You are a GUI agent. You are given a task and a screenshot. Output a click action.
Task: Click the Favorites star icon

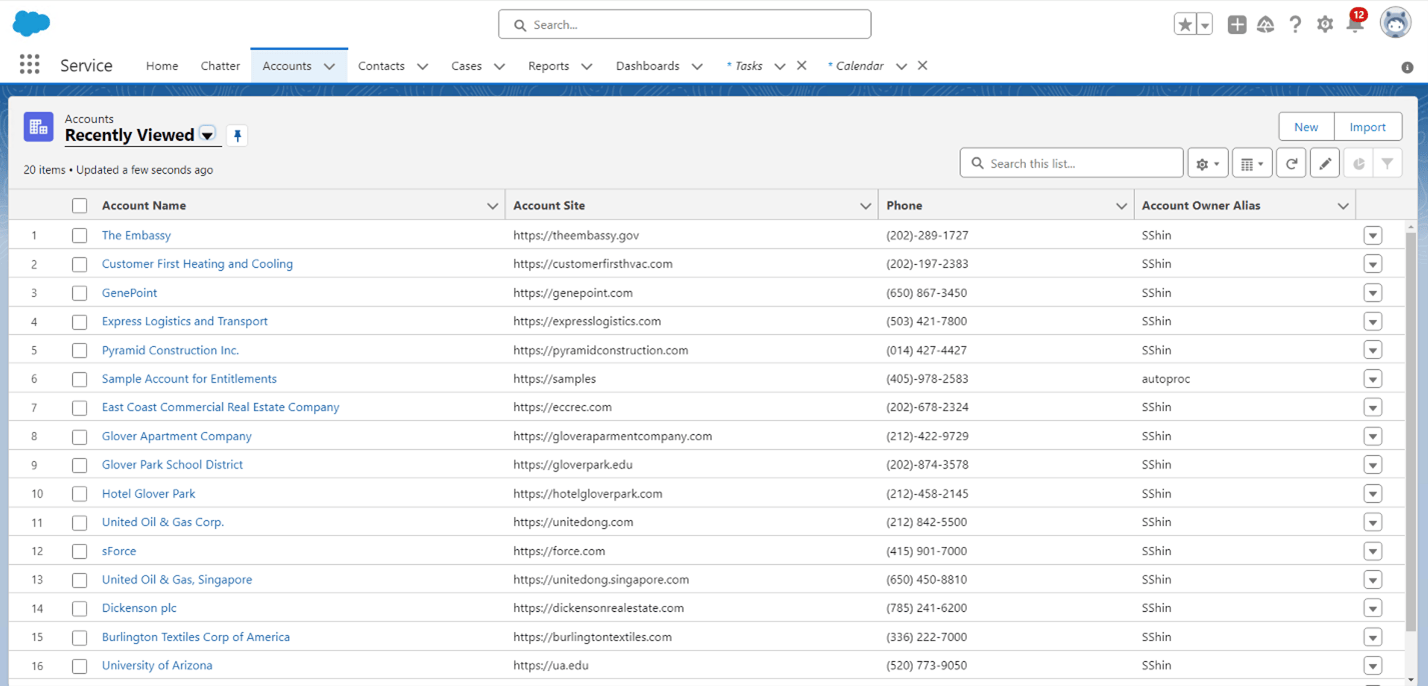tap(1185, 25)
